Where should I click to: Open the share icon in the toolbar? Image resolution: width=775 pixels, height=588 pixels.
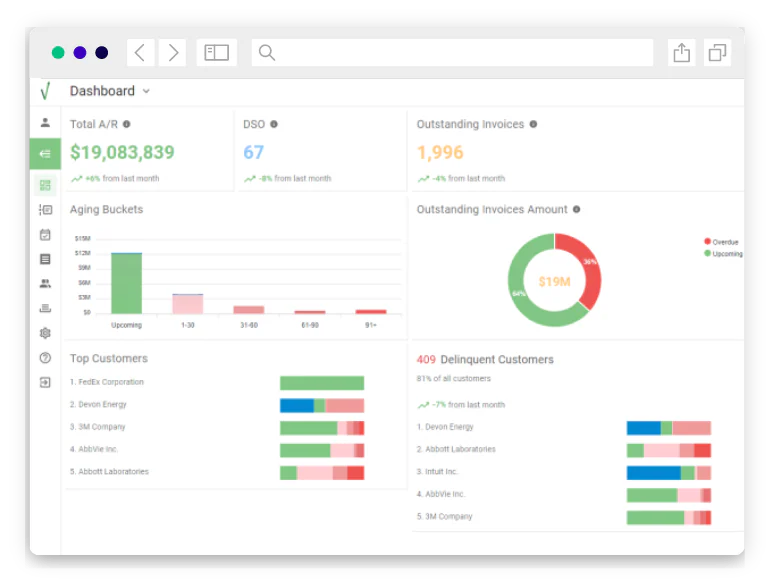[682, 52]
